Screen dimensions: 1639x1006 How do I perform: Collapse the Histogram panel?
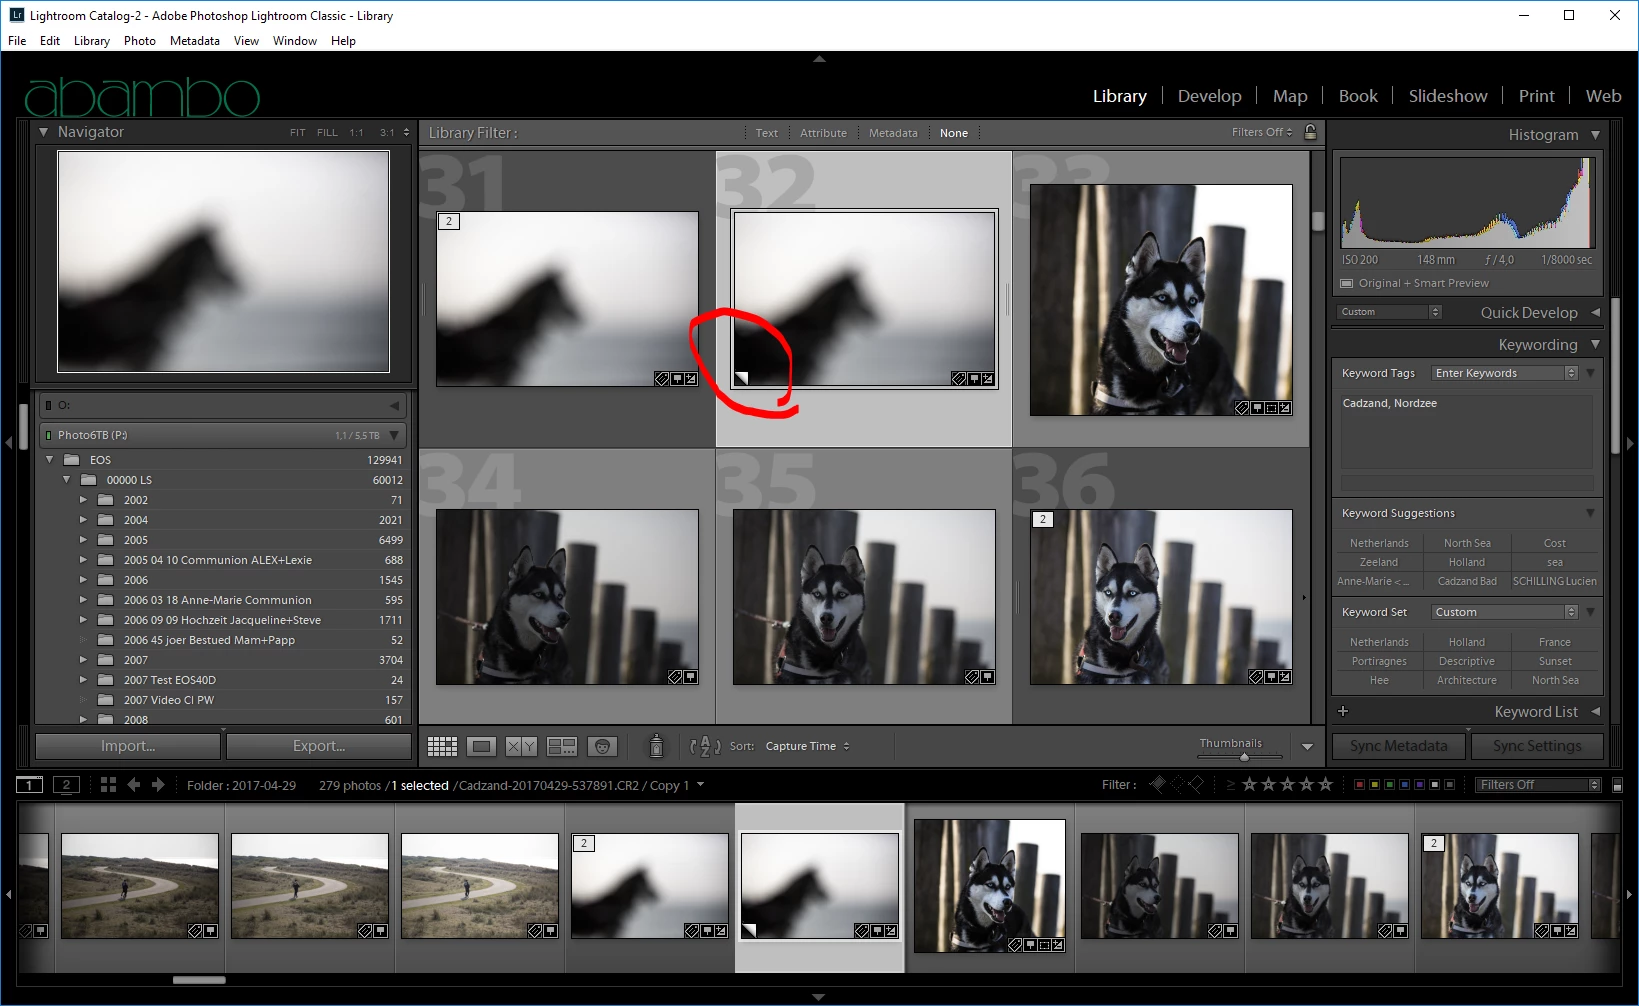[1595, 135]
